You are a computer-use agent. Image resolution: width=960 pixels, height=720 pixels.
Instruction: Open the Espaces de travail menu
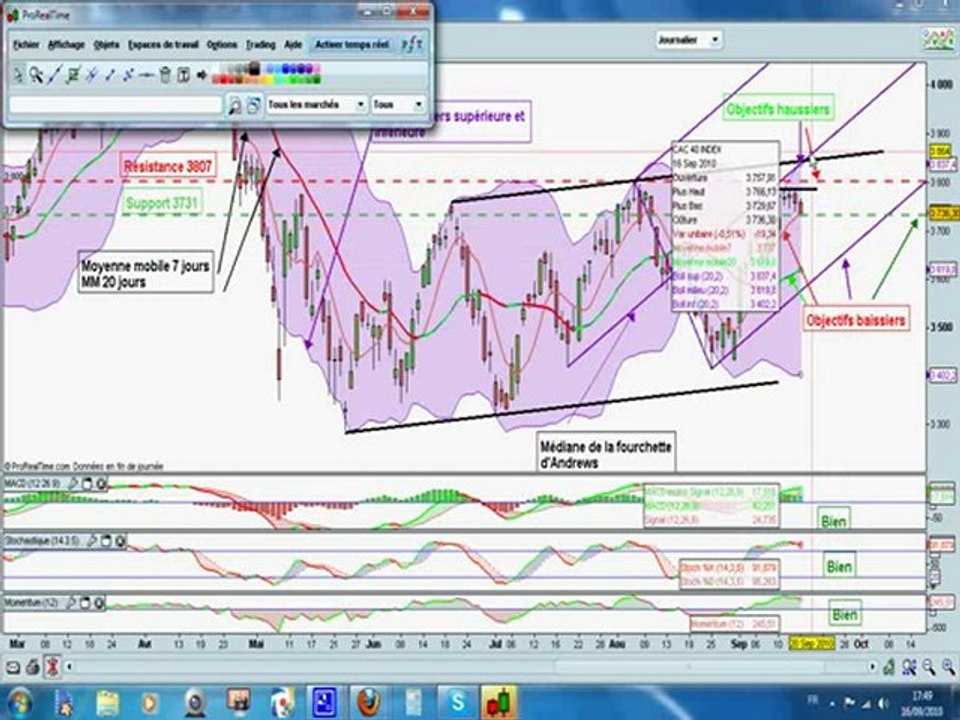coord(163,45)
